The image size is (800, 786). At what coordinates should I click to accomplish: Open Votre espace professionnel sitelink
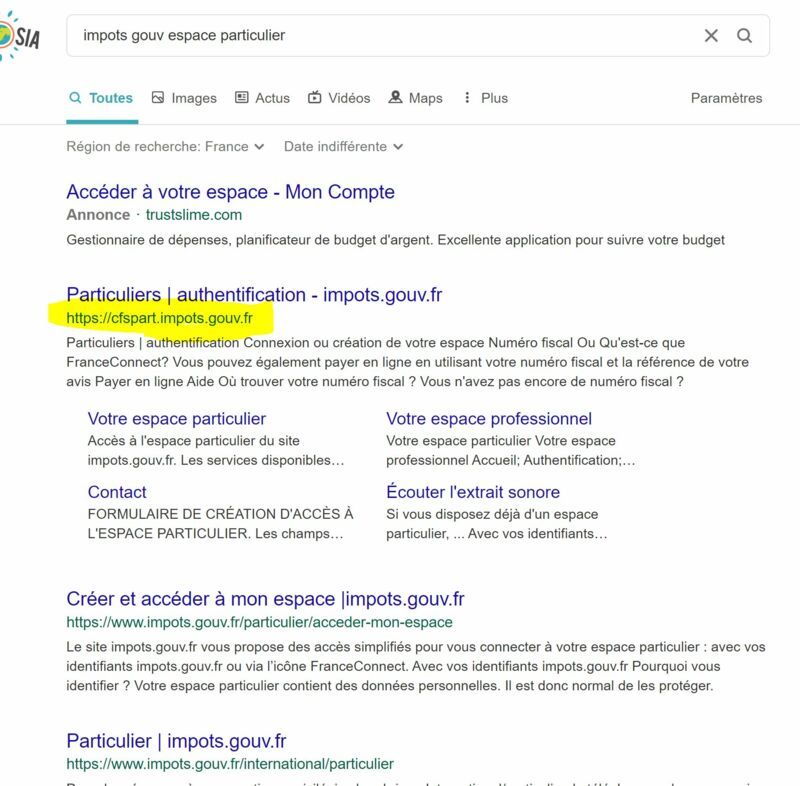point(489,419)
